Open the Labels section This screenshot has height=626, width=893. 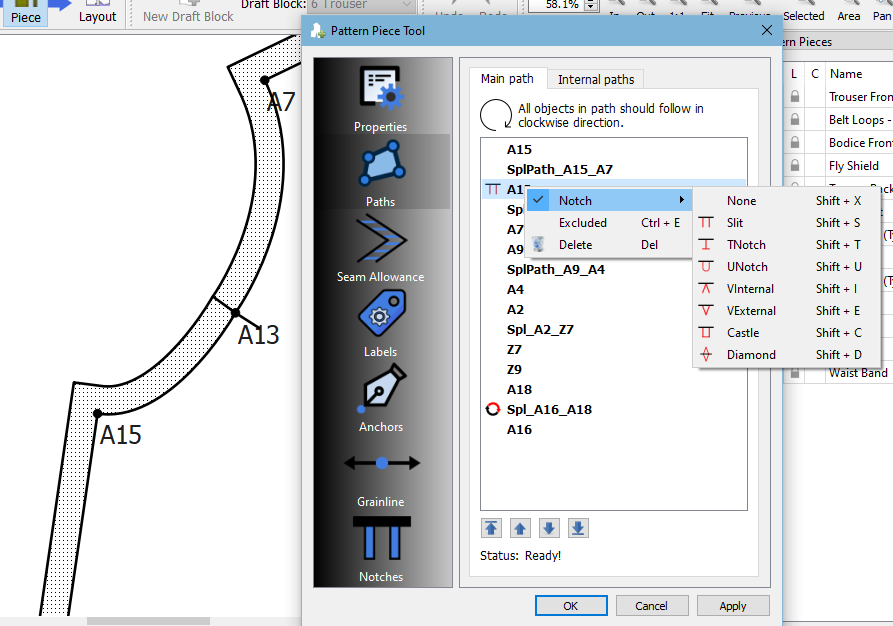tap(380, 322)
